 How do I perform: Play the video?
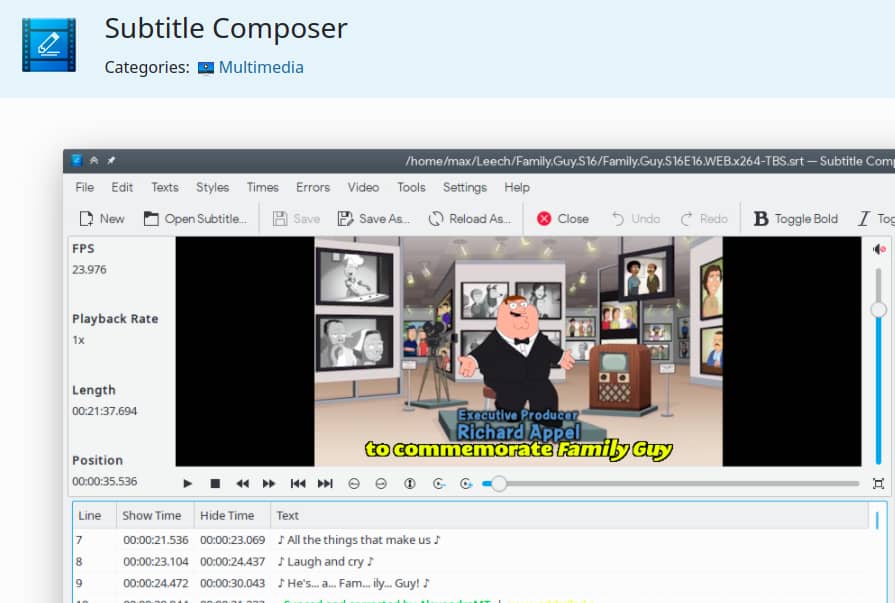pyautogui.click(x=187, y=484)
